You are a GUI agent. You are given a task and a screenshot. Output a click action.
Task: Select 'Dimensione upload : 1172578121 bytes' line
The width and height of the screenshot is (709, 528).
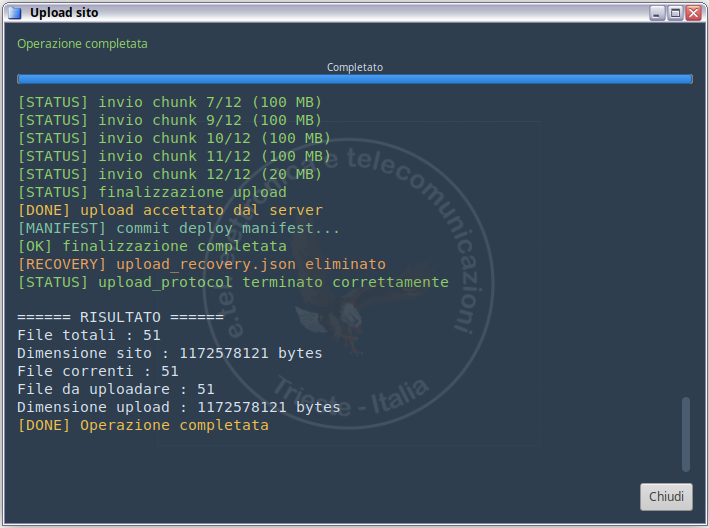pyautogui.click(x=179, y=408)
